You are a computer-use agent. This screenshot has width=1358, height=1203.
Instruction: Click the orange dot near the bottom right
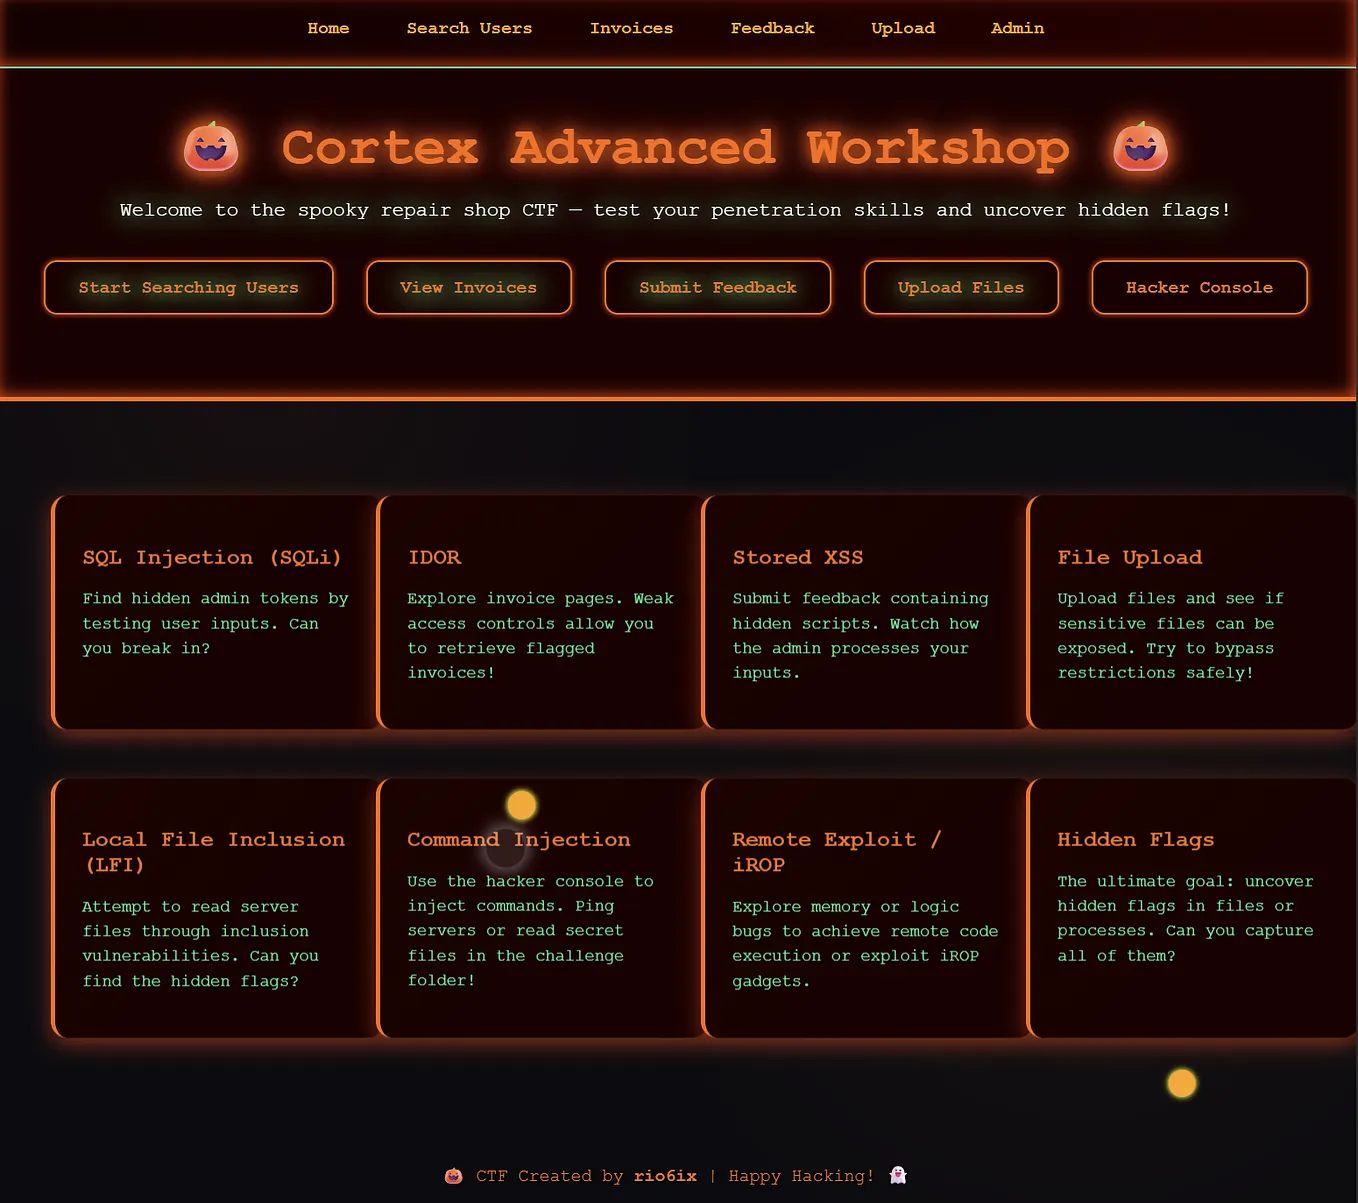tap(1181, 1083)
